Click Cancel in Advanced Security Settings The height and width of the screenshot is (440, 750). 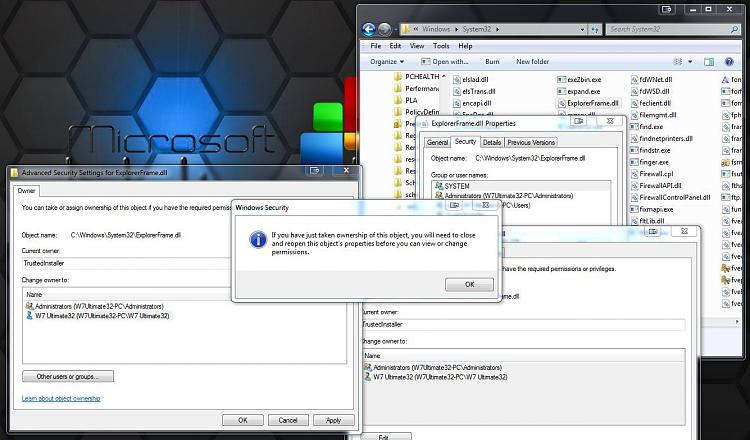[x=288, y=420]
